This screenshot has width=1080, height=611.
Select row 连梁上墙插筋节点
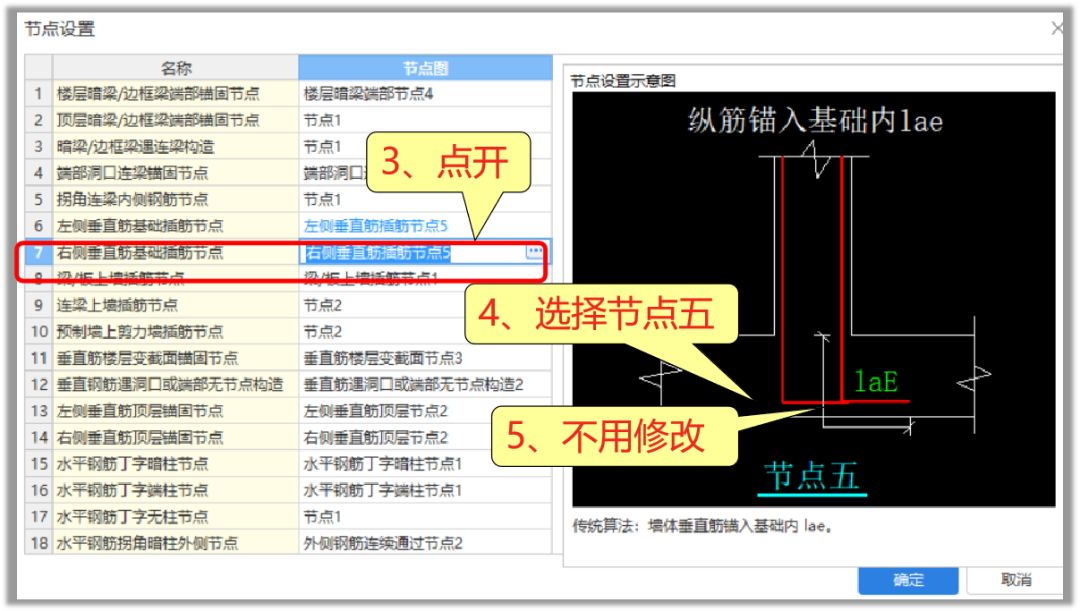[x=176, y=305]
